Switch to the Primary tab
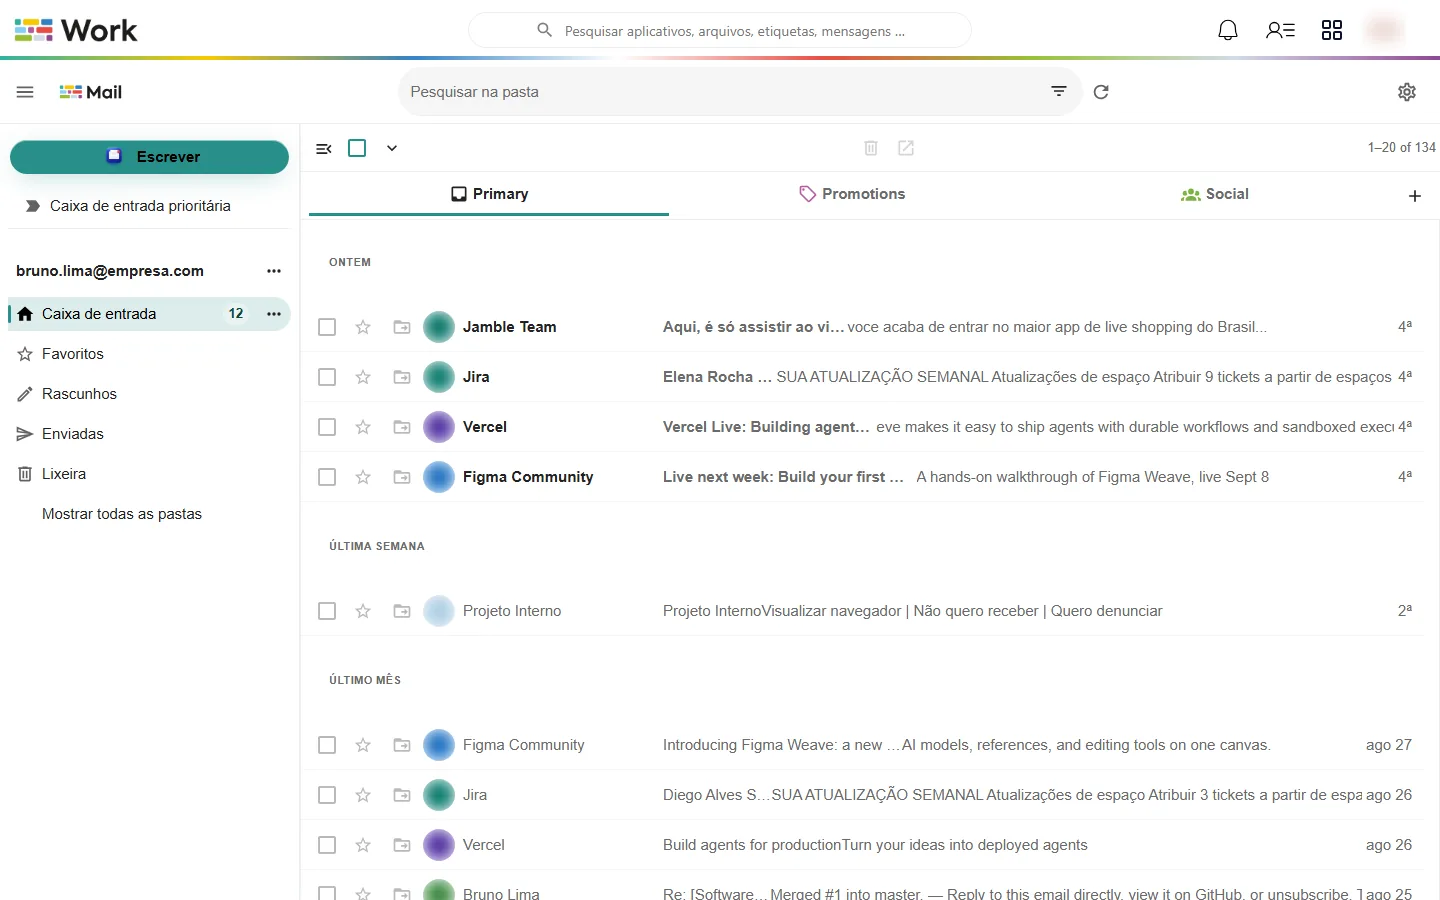Viewport: 1440px width, 900px height. click(489, 194)
